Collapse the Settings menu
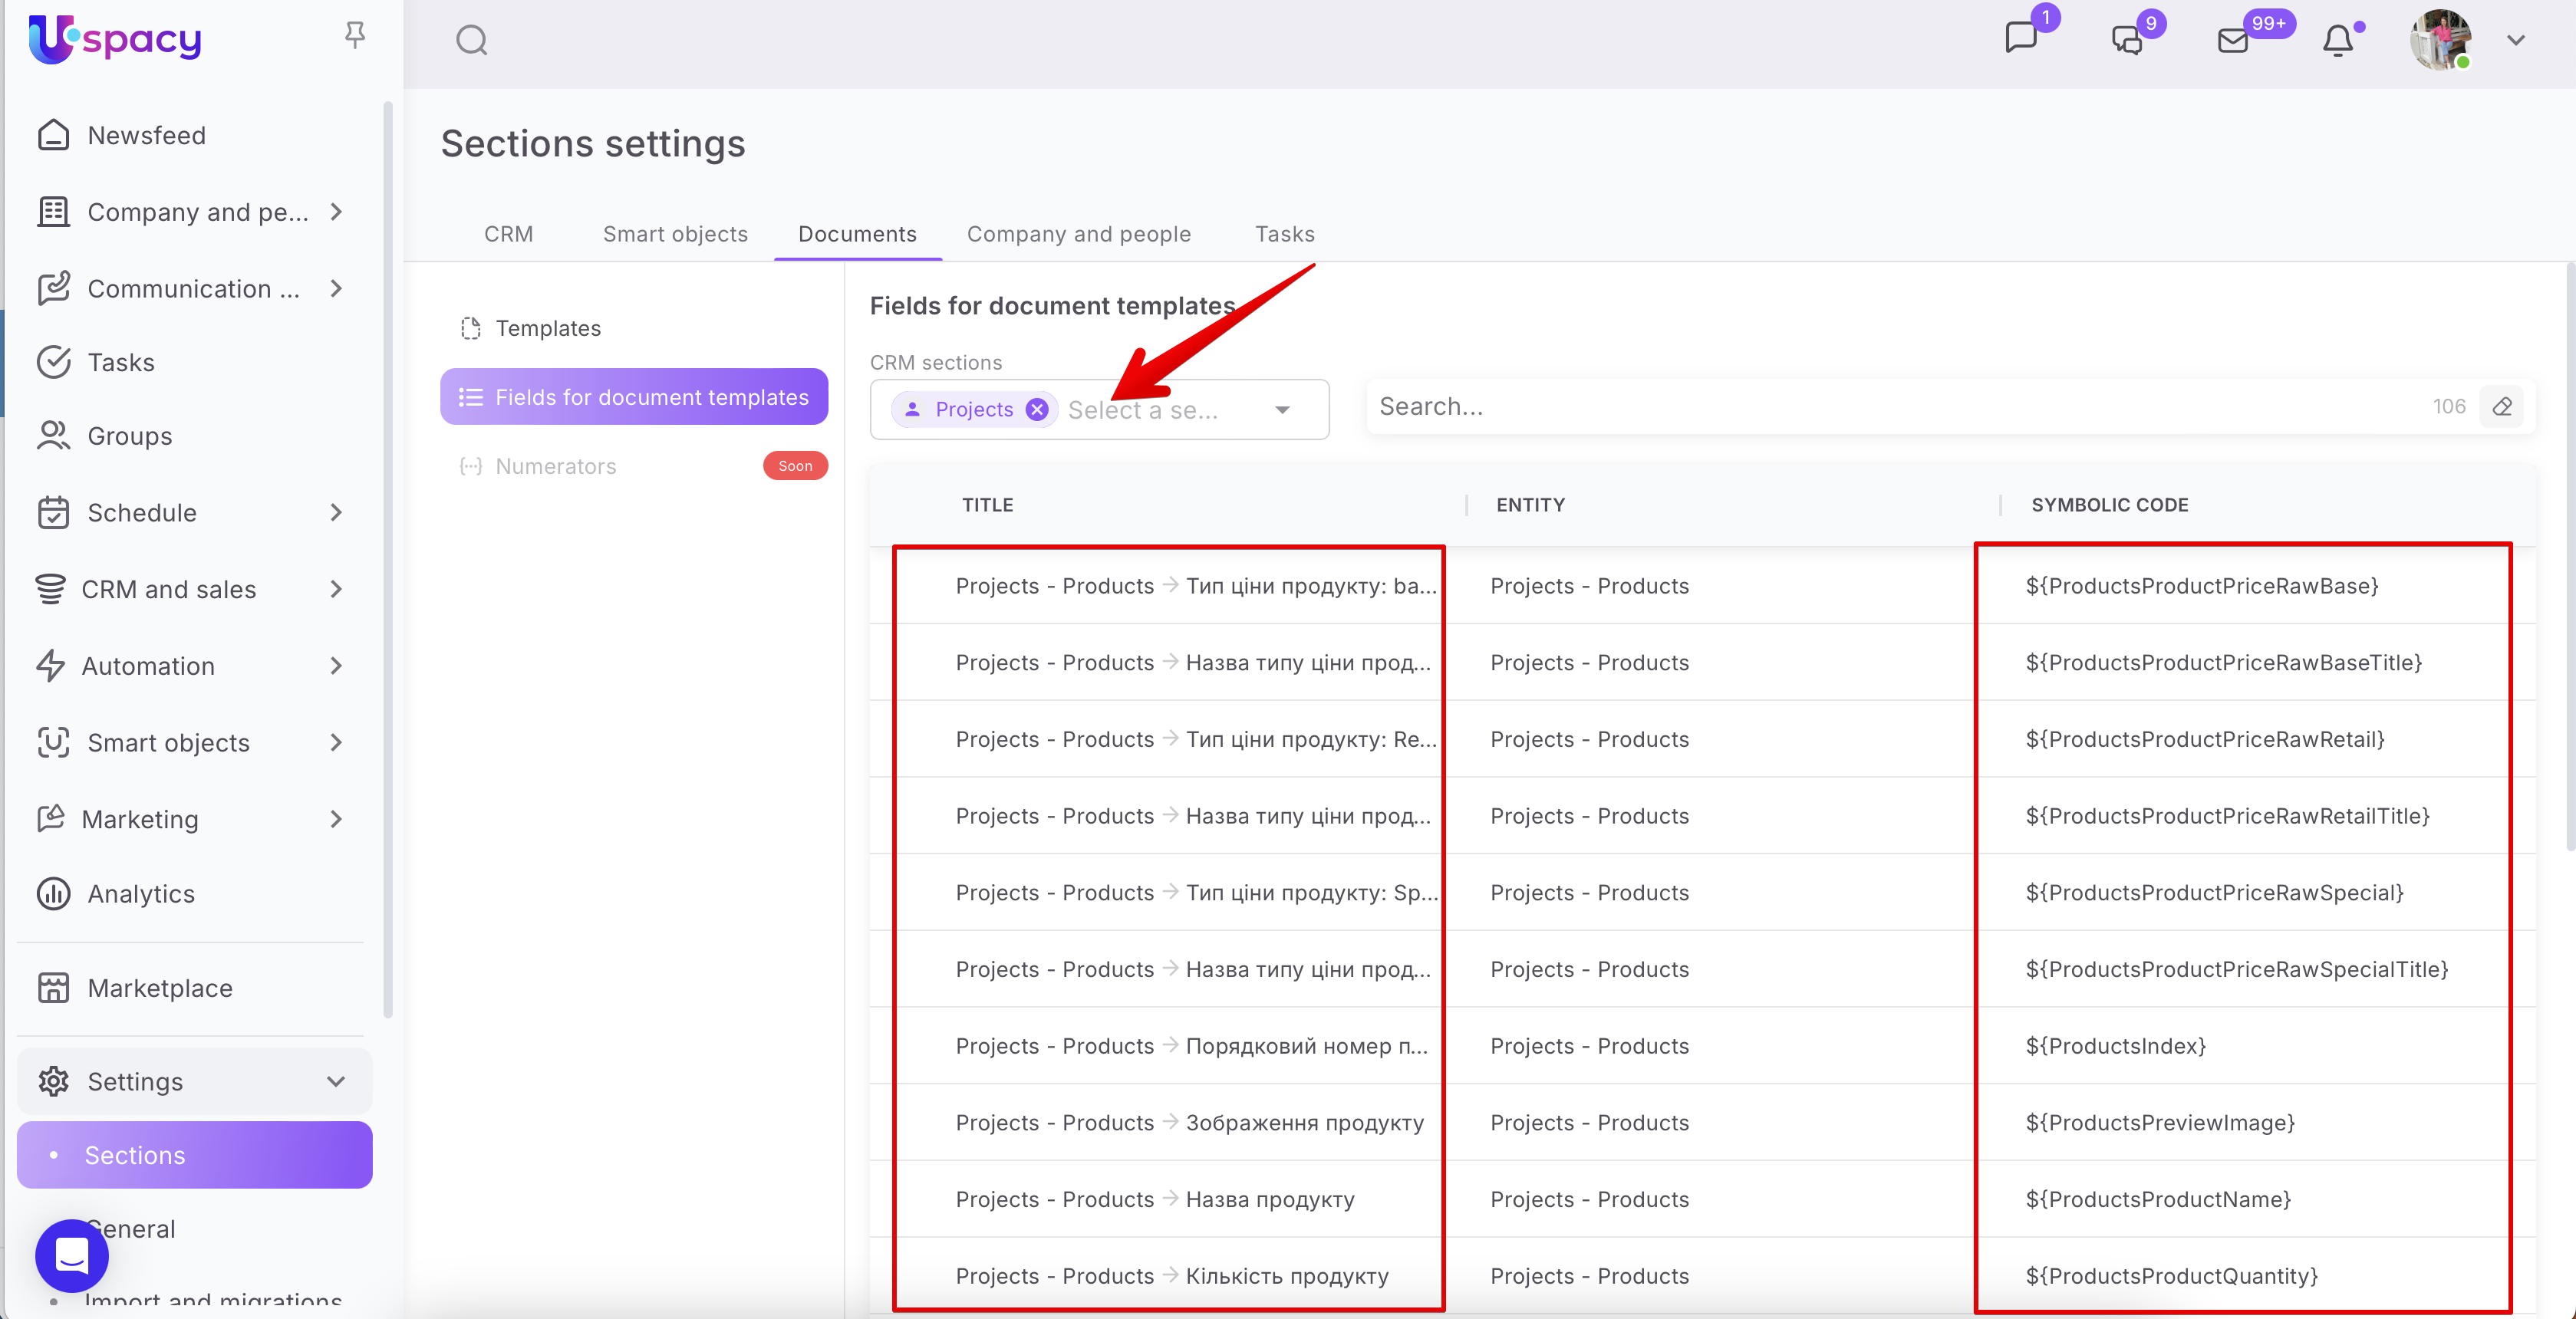The image size is (2576, 1319). coord(335,1081)
